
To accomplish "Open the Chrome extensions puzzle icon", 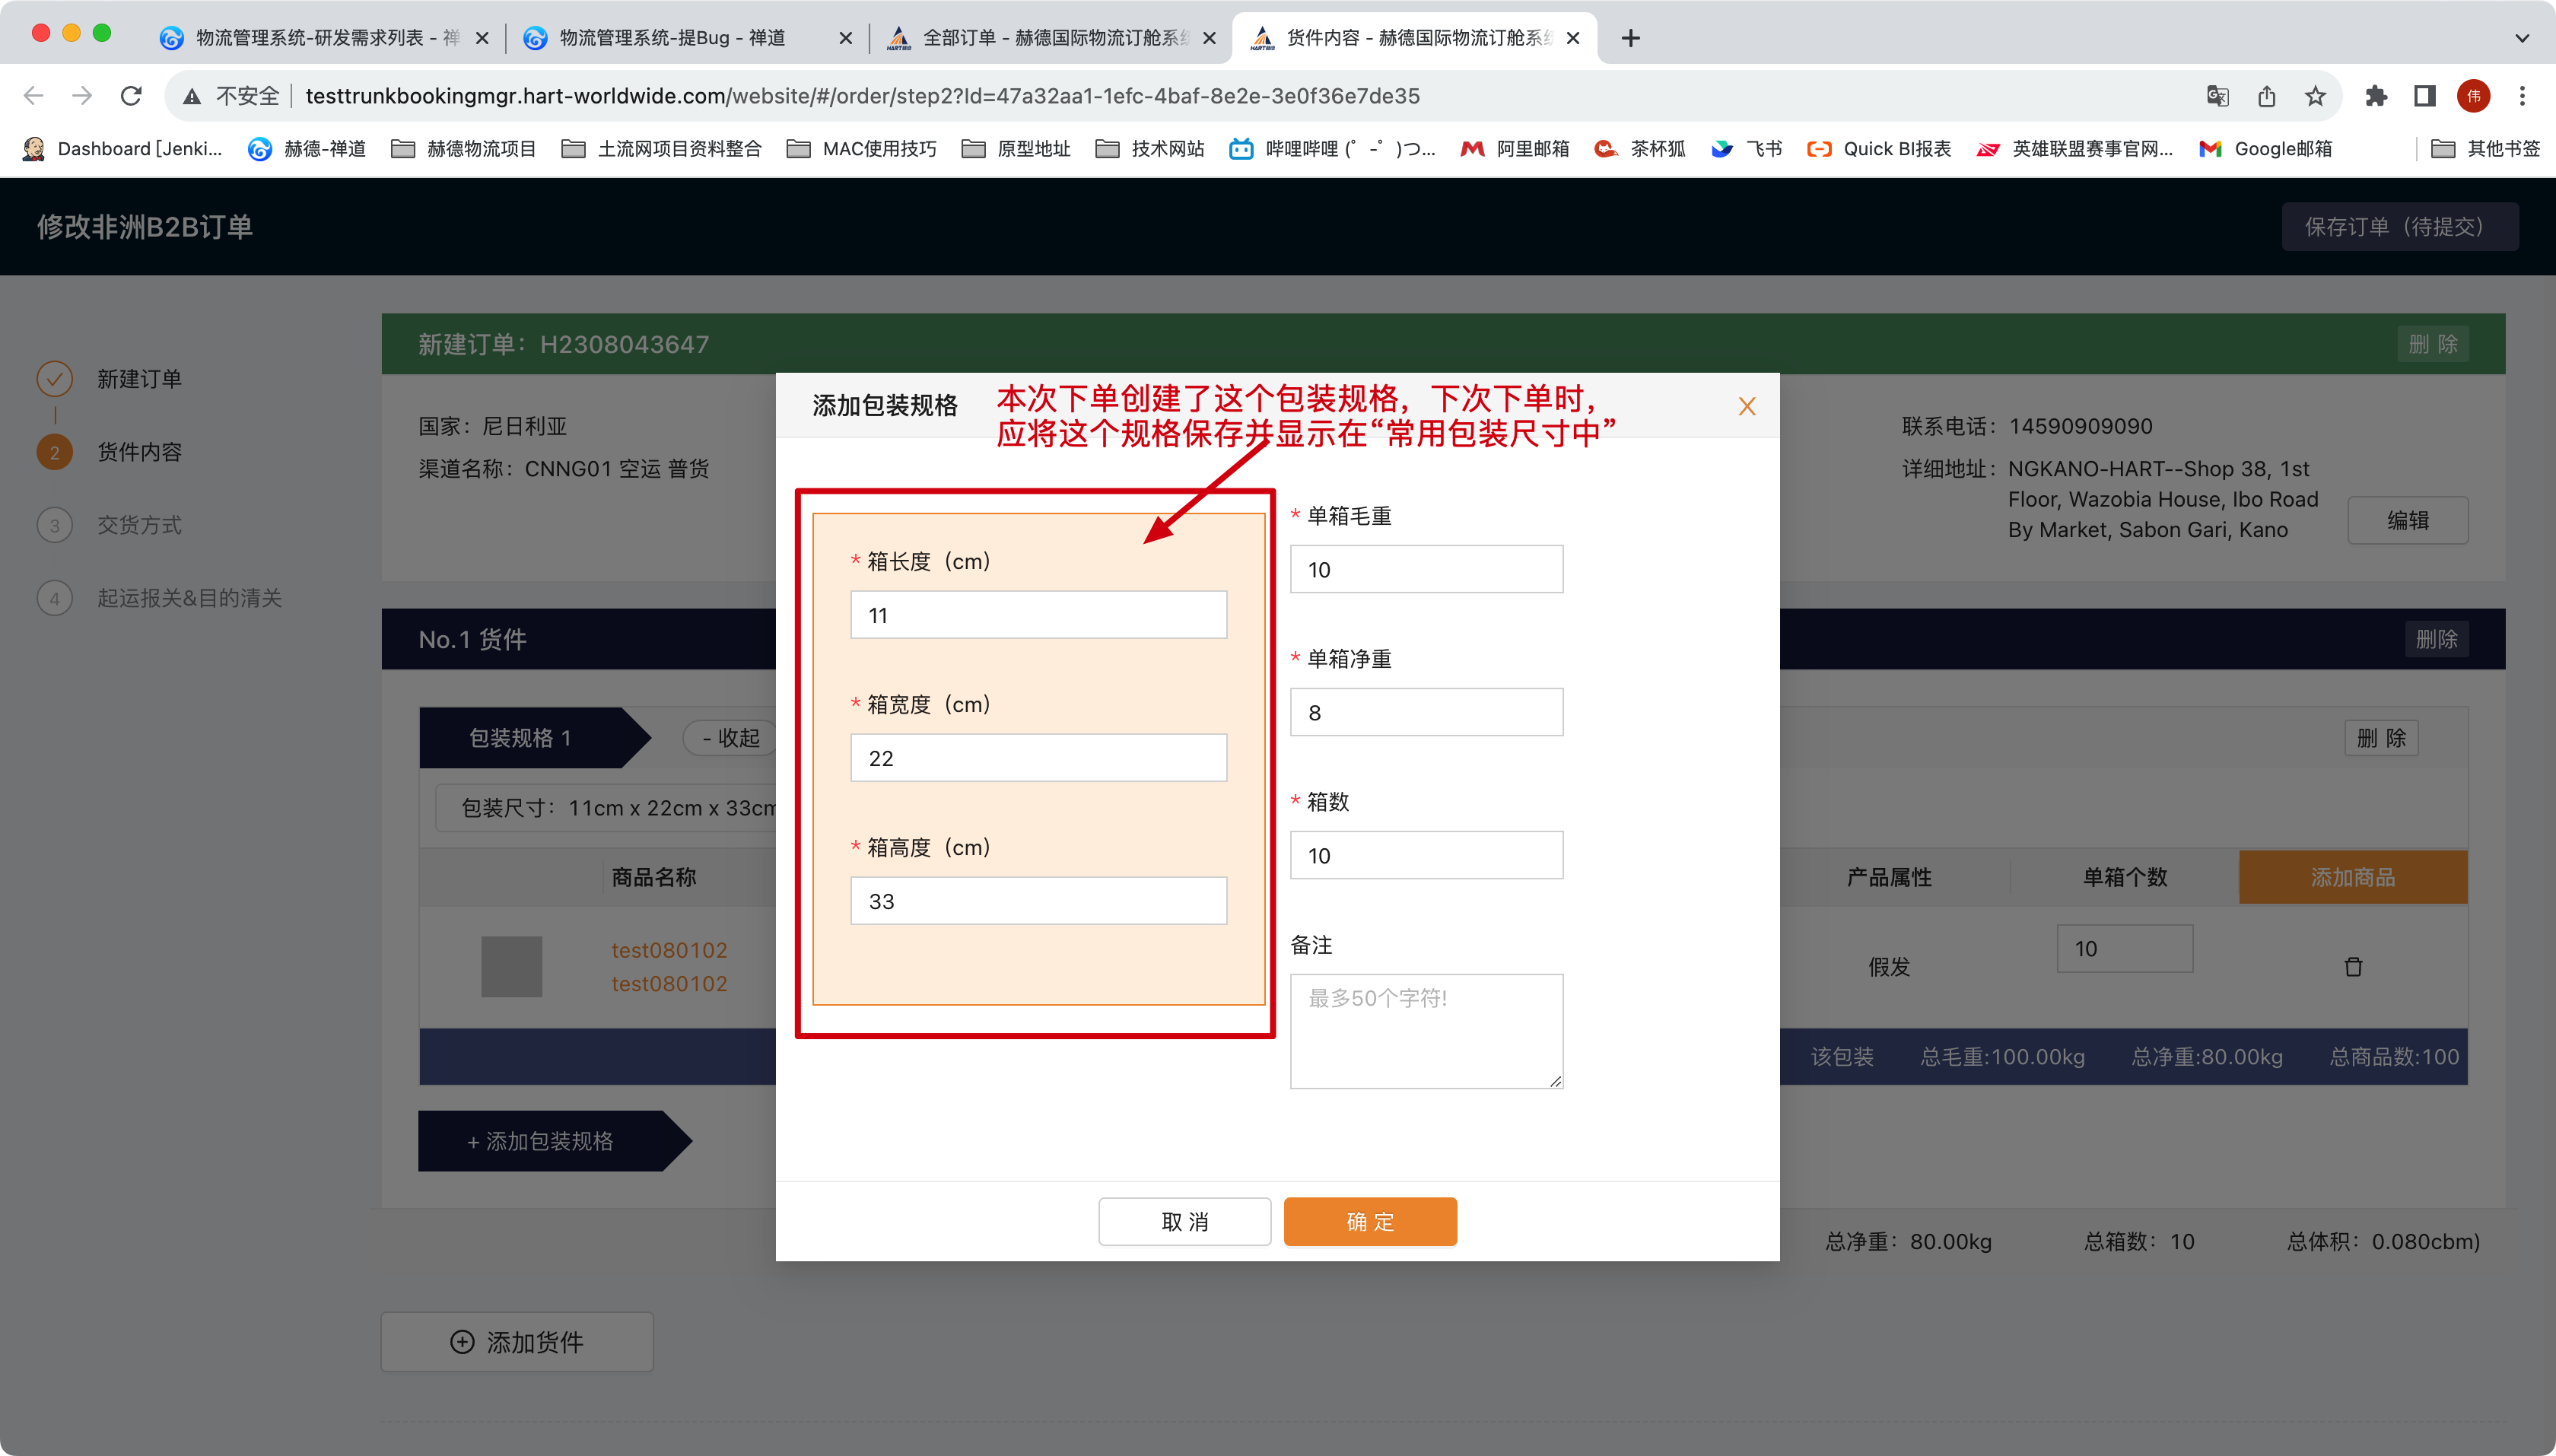I will click(x=2376, y=96).
